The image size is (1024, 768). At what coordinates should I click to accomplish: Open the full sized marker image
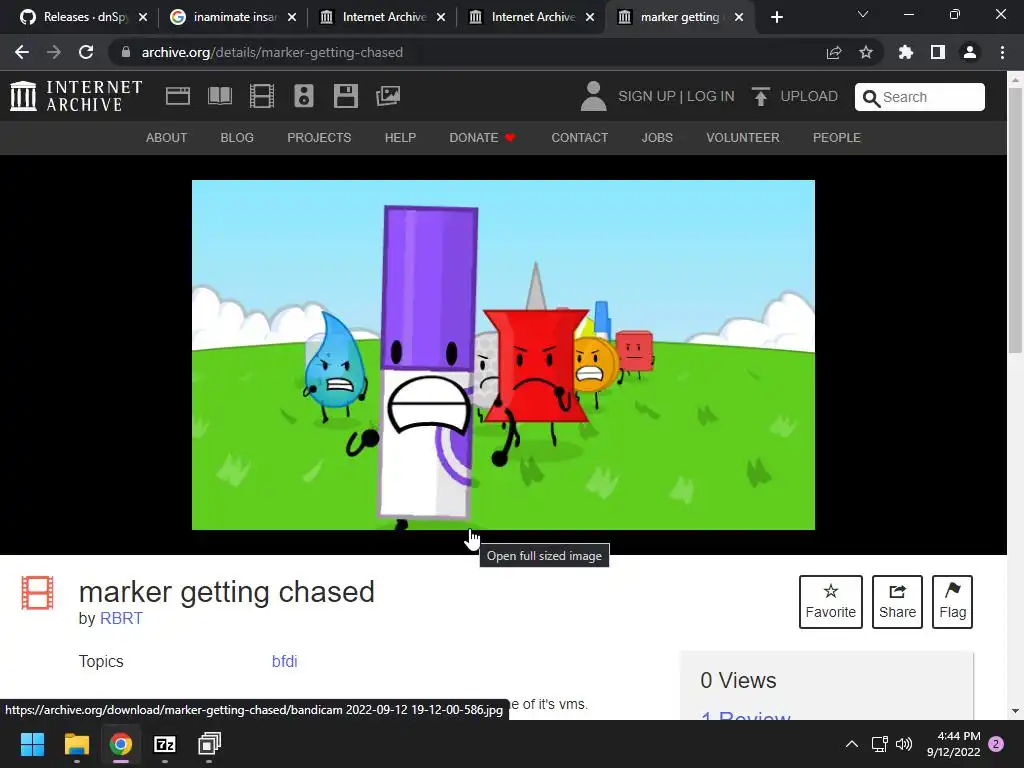pyautogui.click(x=504, y=355)
